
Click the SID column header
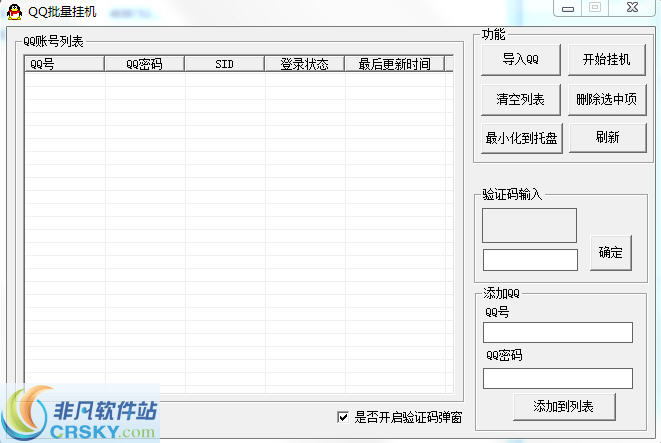point(224,64)
